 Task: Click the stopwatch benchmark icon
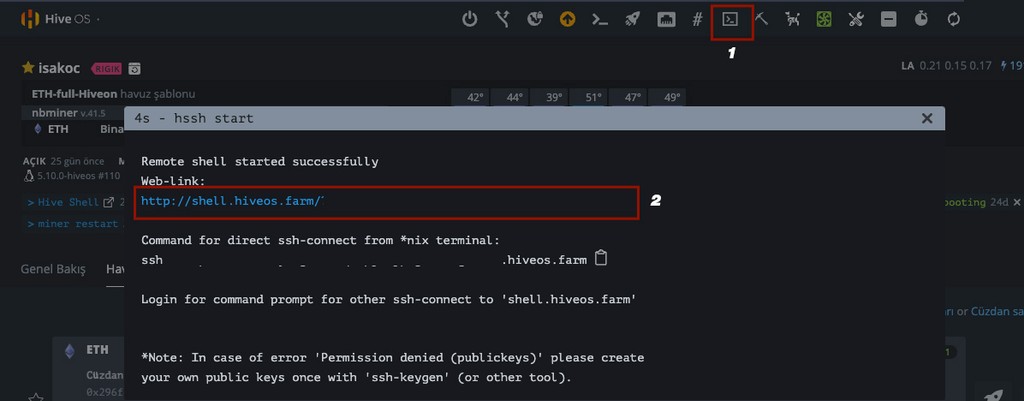point(921,19)
